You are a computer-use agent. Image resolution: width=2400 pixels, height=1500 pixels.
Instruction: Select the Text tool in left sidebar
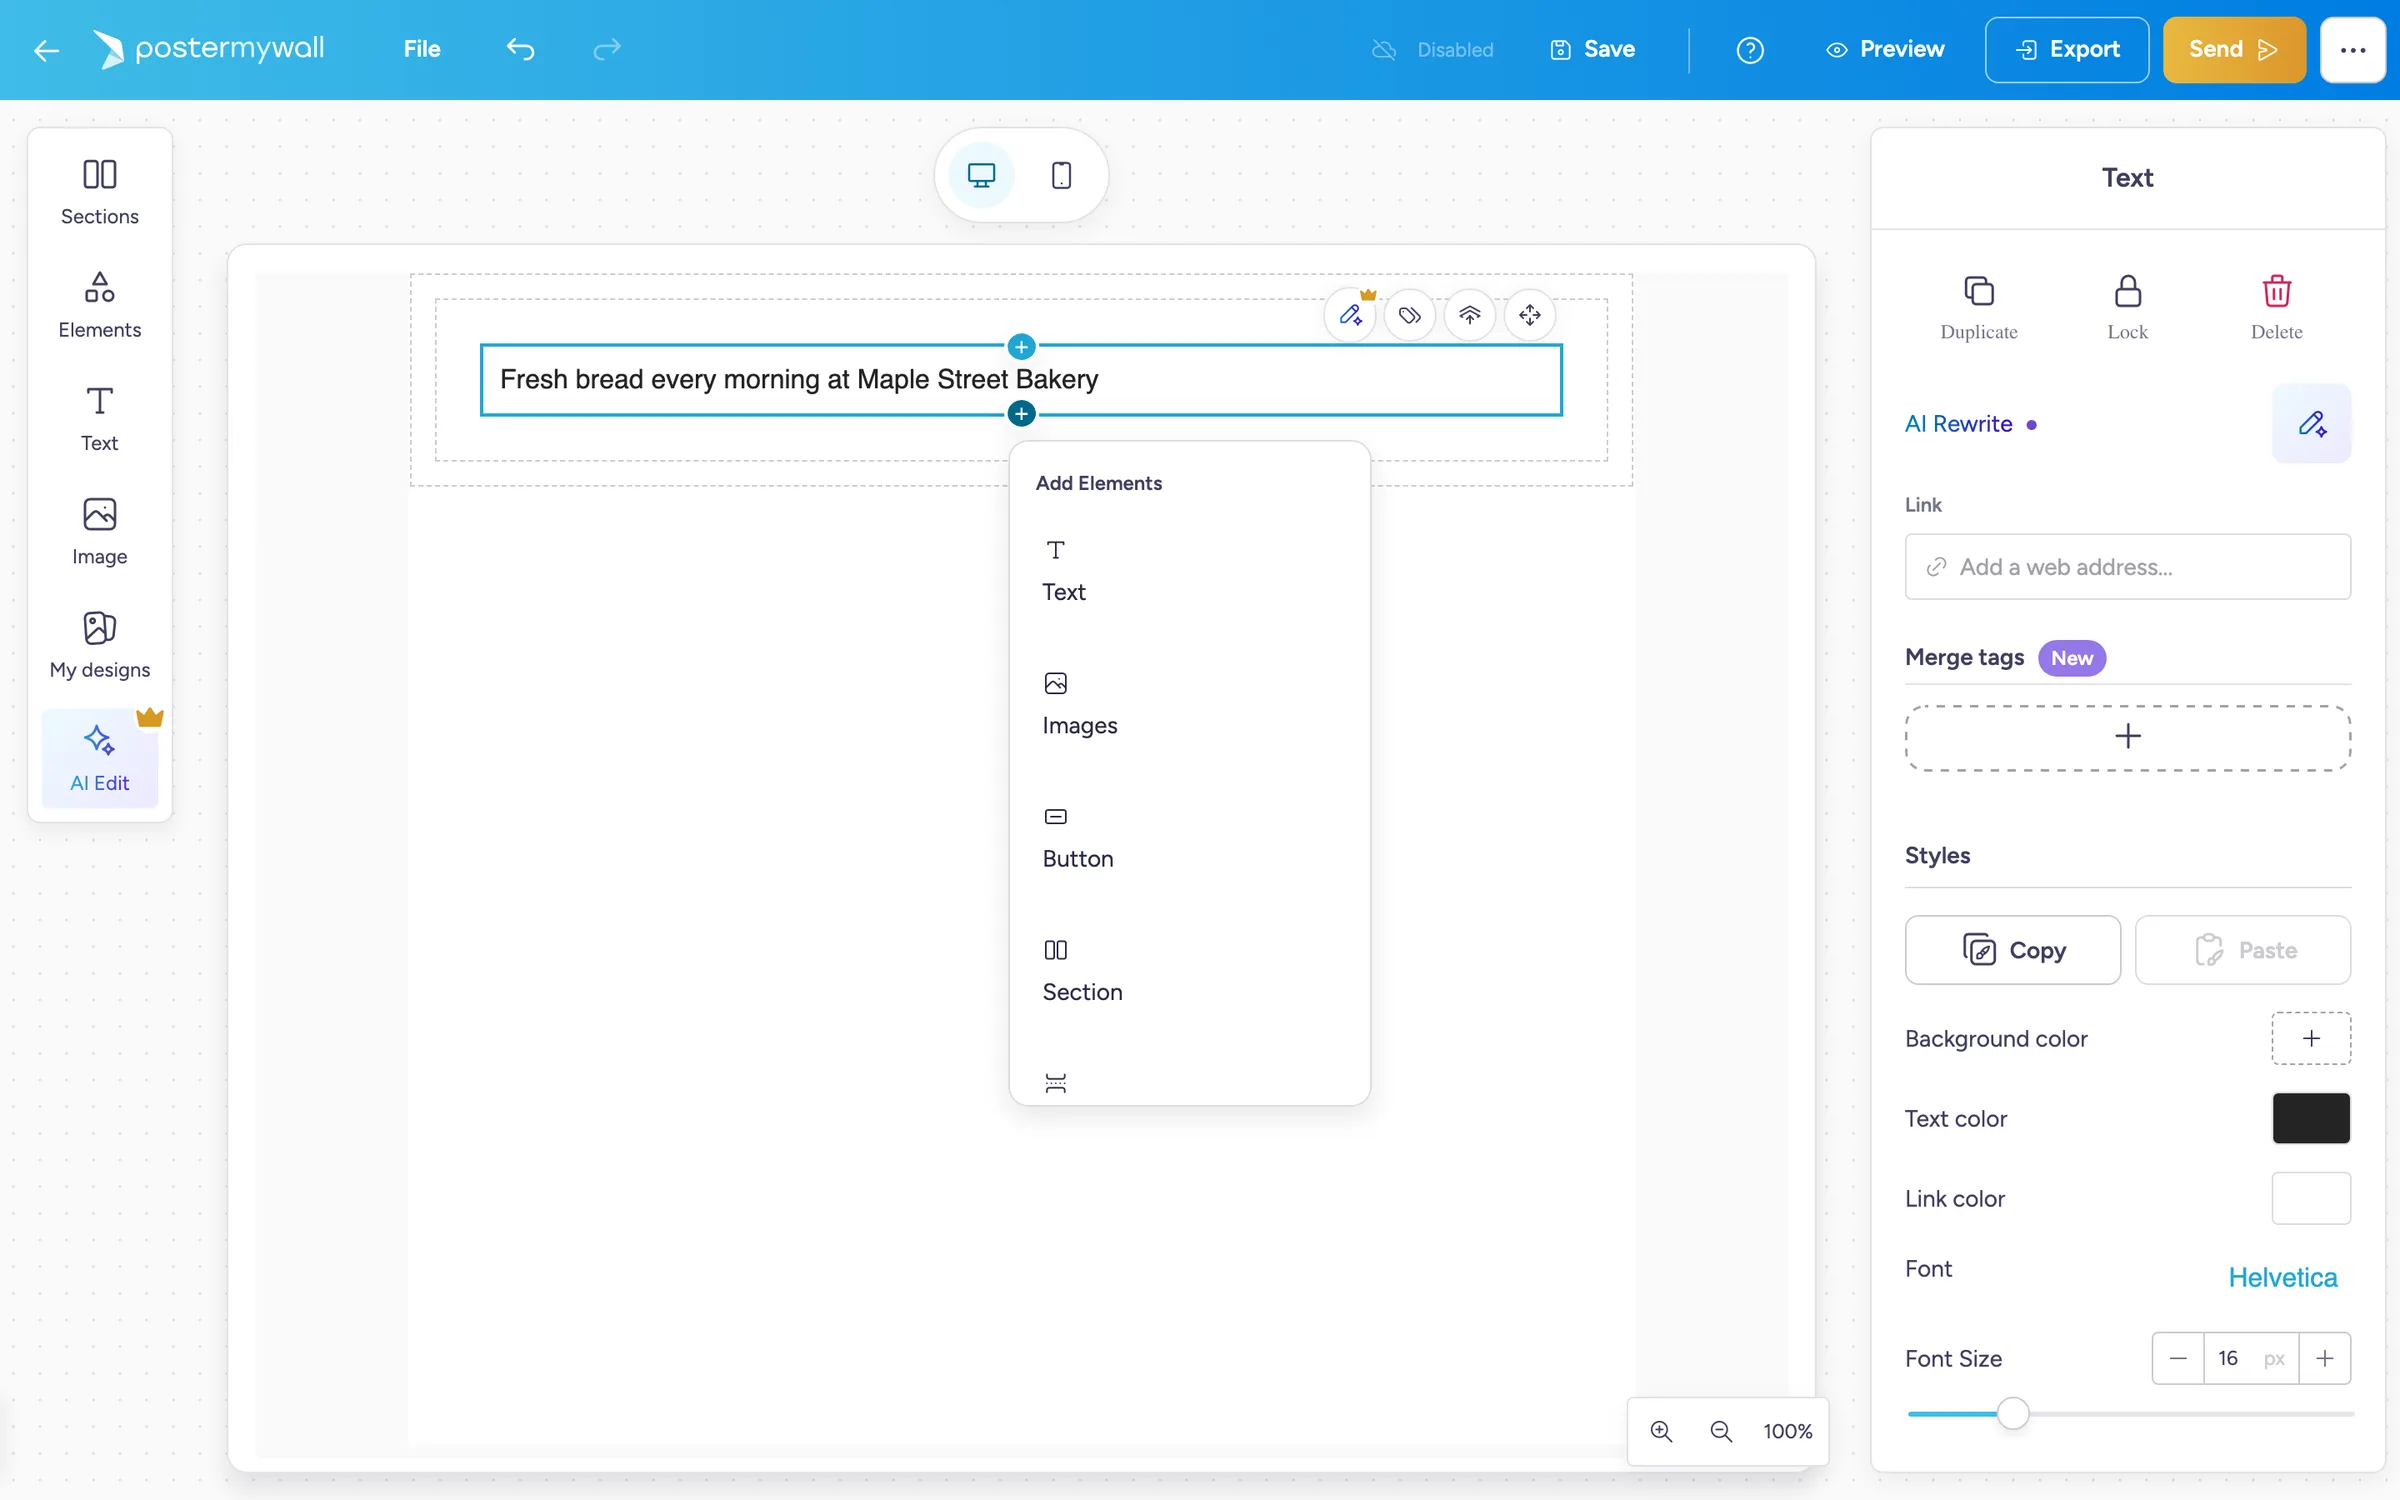(99, 418)
